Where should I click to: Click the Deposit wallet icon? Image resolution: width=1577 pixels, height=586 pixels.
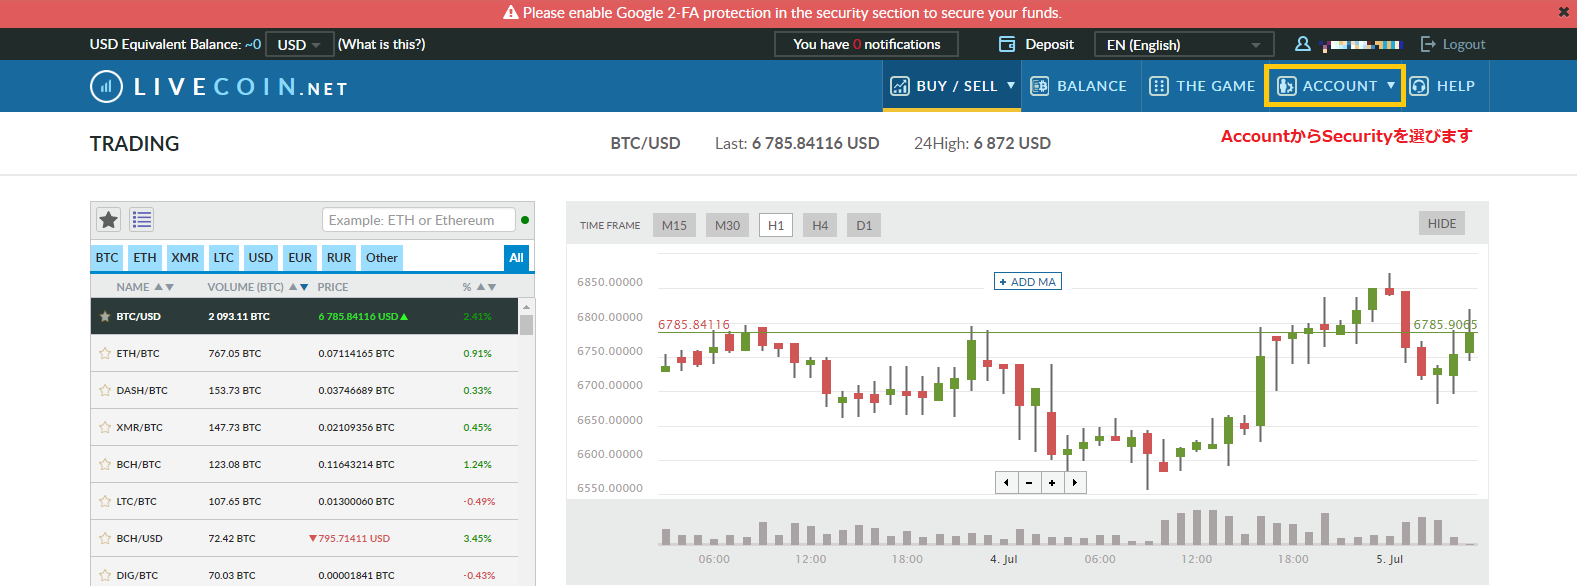tap(1007, 44)
